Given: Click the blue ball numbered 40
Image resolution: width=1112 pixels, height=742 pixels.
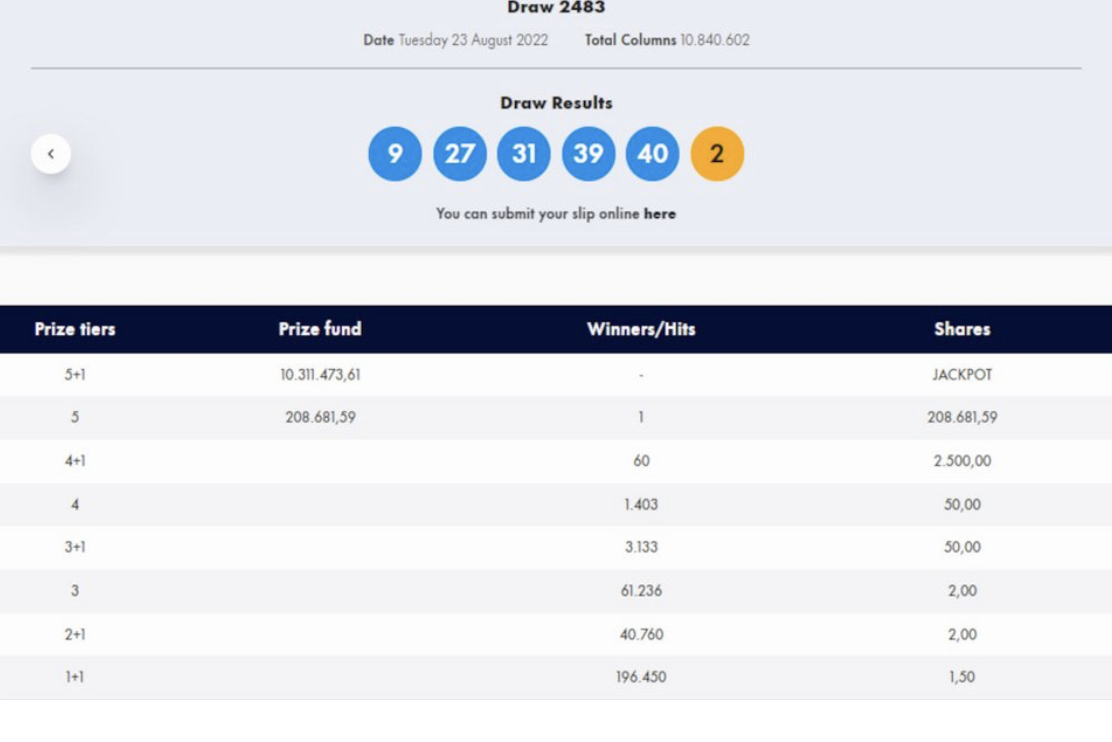Looking at the screenshot, I should (x=652, y=154).
